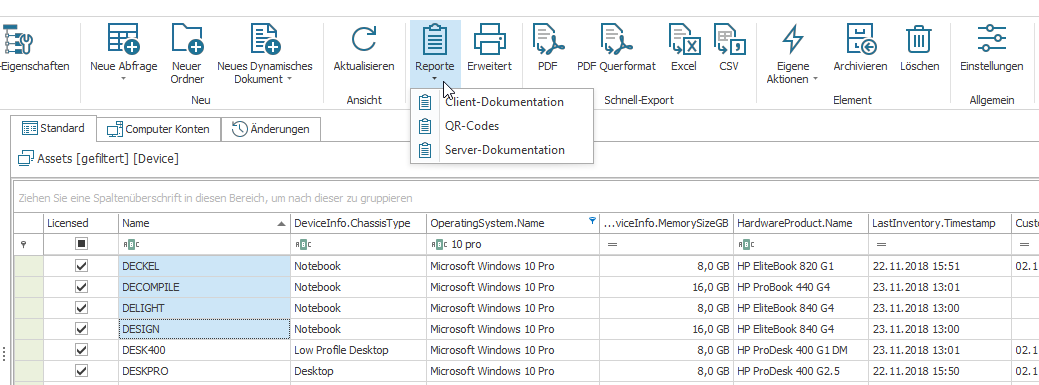Viewport: 1039px width, 385px height.
Task: Select Client-Dokumentation from Reporte menu
Action: point(502,102)
